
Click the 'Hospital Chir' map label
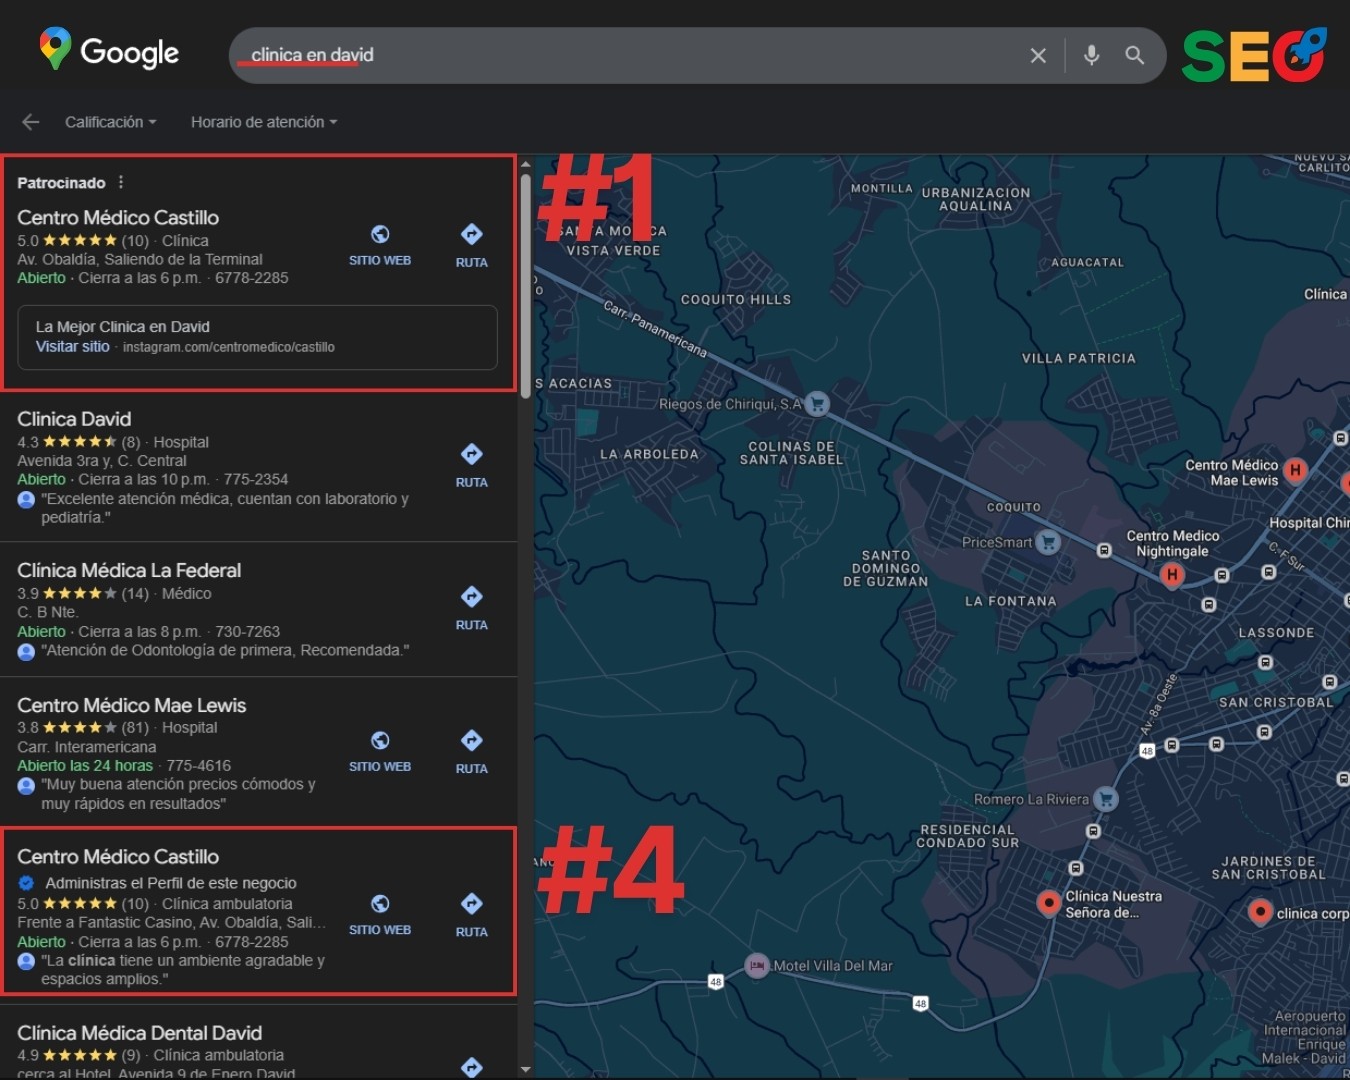point(1309,523)
